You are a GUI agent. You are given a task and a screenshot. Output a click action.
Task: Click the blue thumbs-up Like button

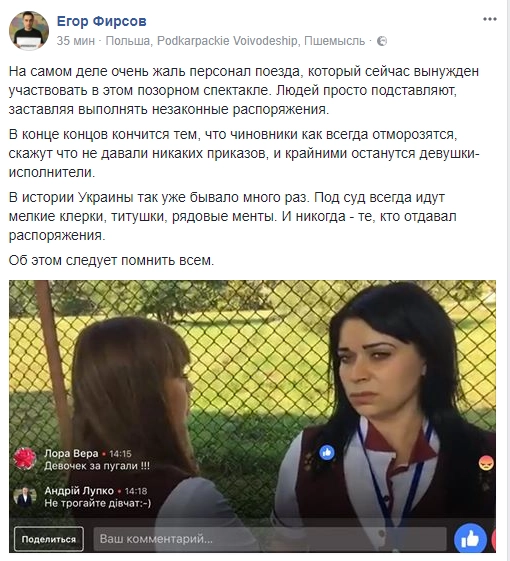tap(470, 539)
